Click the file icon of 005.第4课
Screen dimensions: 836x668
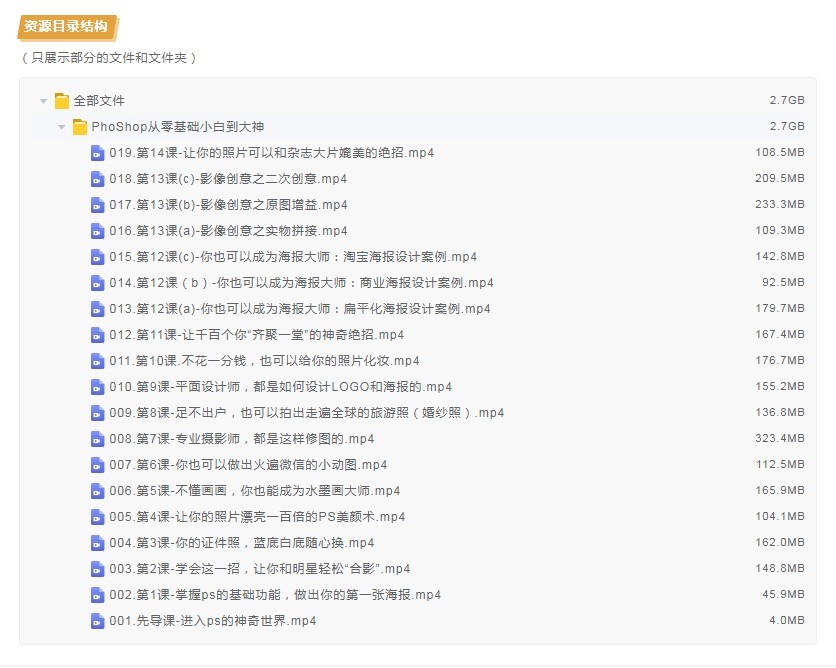pyautogui.click(x=98, y=517)
